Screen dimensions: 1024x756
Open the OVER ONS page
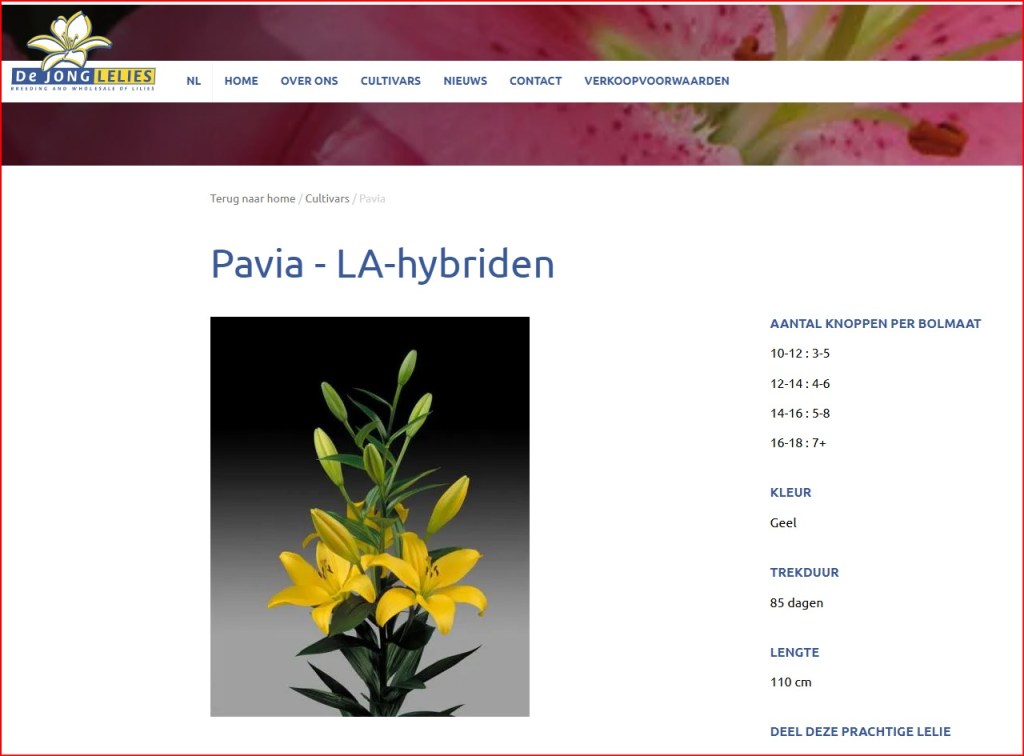click(x=309, y=81)
